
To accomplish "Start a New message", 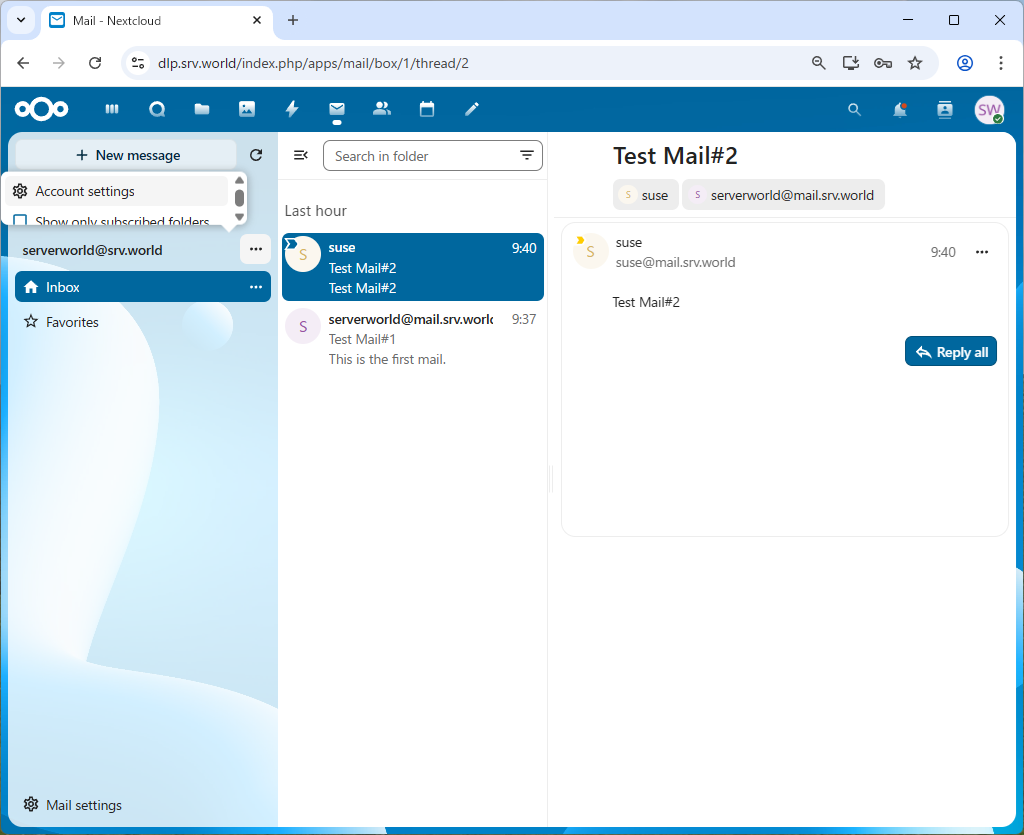I will click(127, 155).
